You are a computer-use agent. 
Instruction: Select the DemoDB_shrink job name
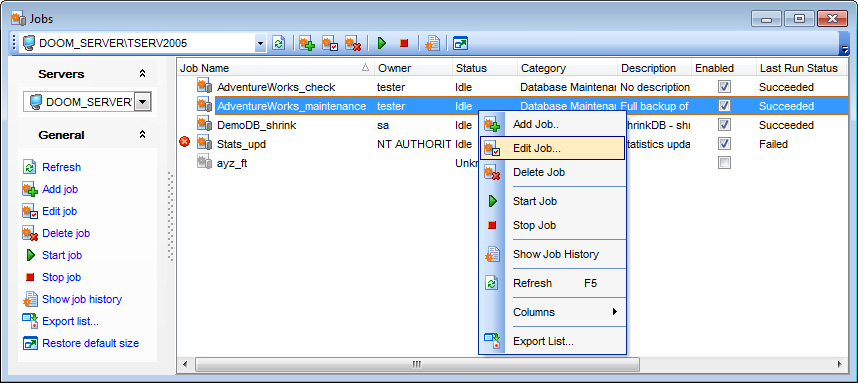tap(257, 125)
